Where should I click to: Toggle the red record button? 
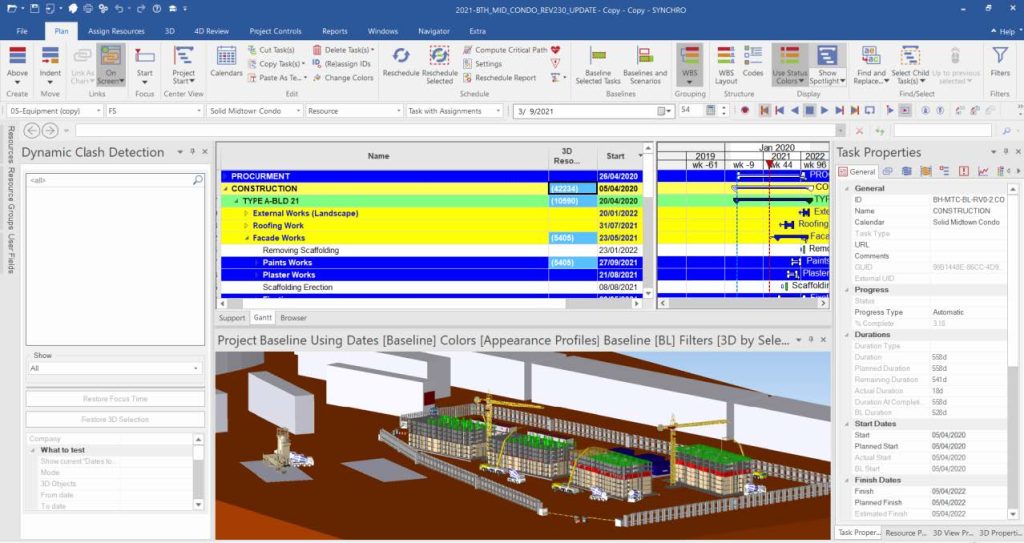[744, 110]
